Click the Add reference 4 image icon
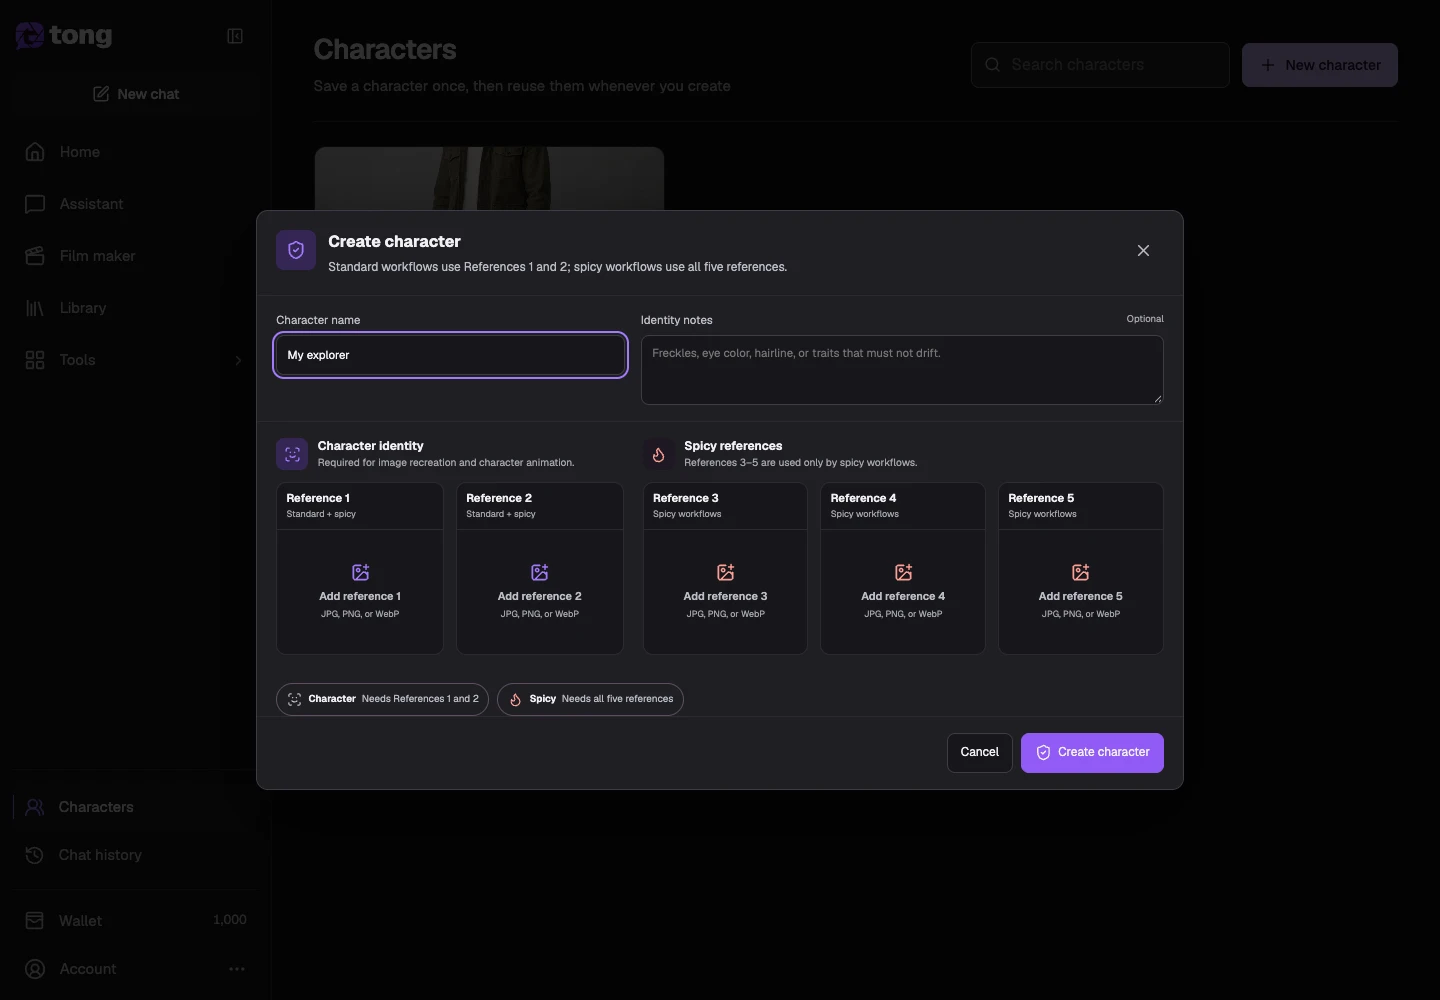Screen dimensions: 1440x1000 904,572
